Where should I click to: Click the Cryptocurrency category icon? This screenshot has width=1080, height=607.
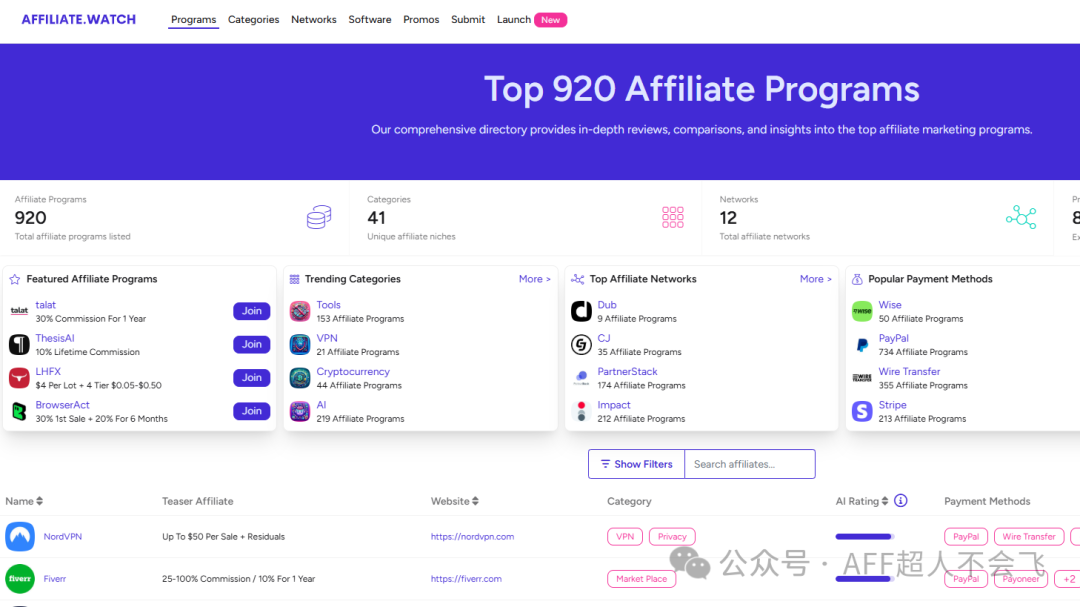[300, 378]
